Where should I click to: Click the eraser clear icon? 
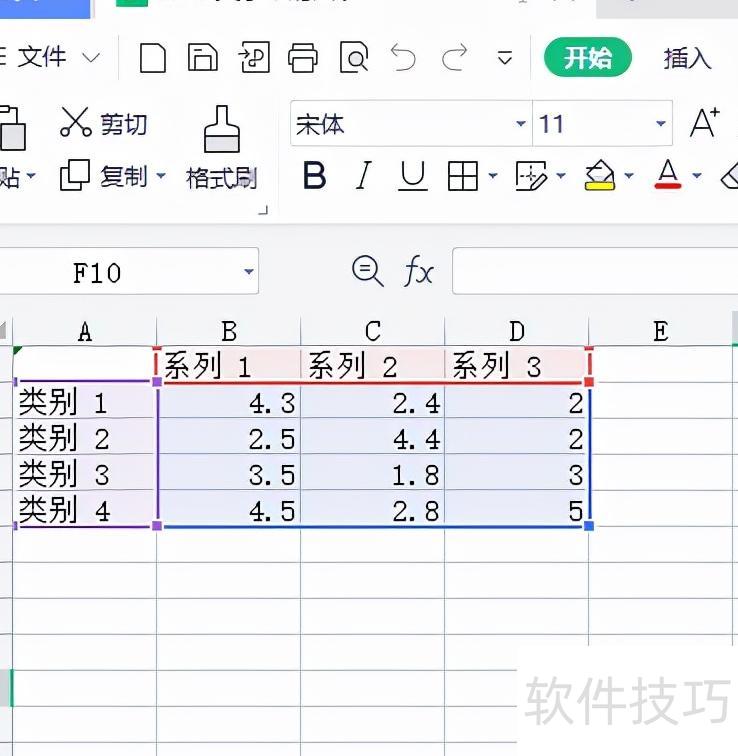pyautogui.click(x=729, y=176)
